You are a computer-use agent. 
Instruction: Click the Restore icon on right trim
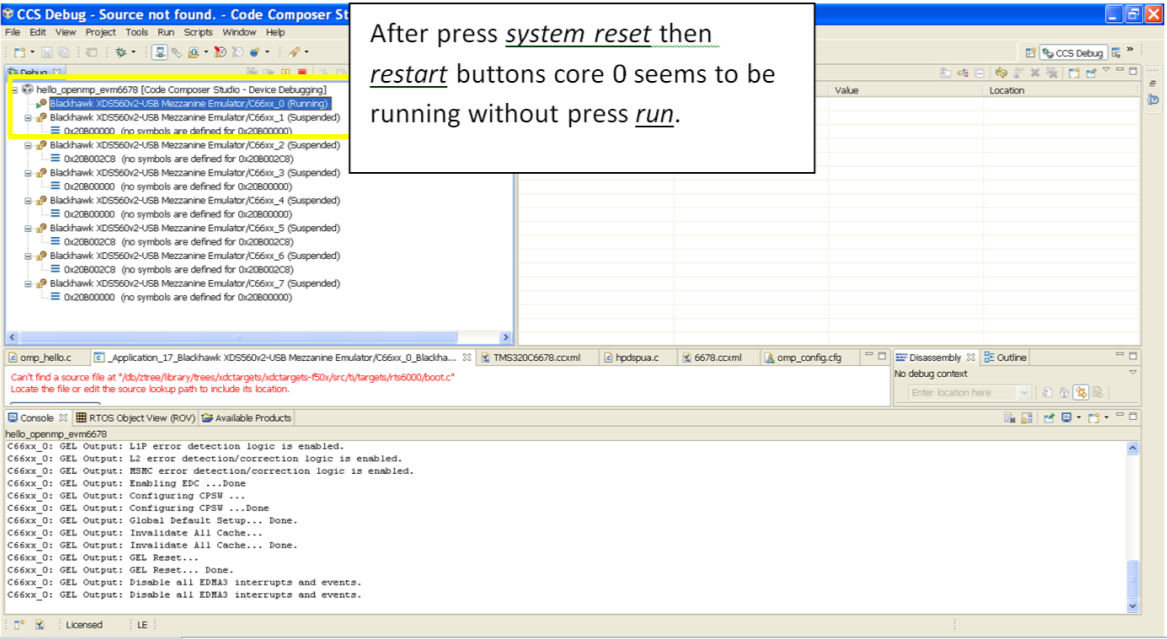1152,83
